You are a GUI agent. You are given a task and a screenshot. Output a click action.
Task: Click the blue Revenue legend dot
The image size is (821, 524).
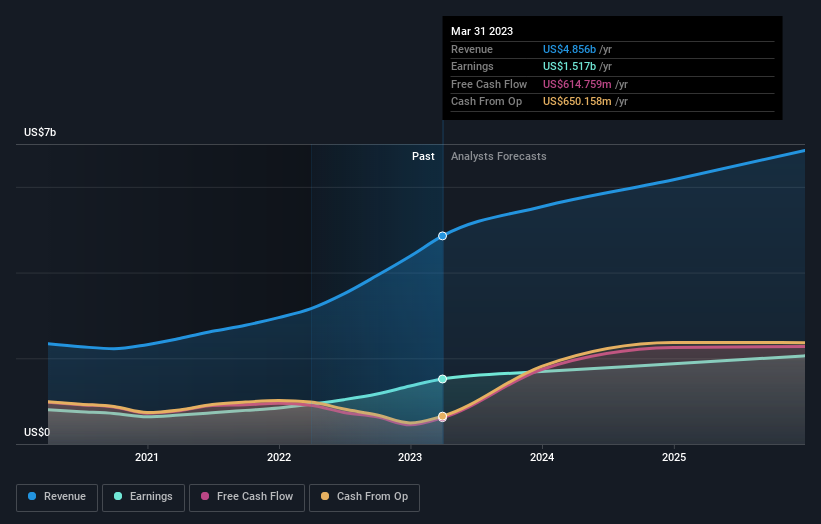32,496
